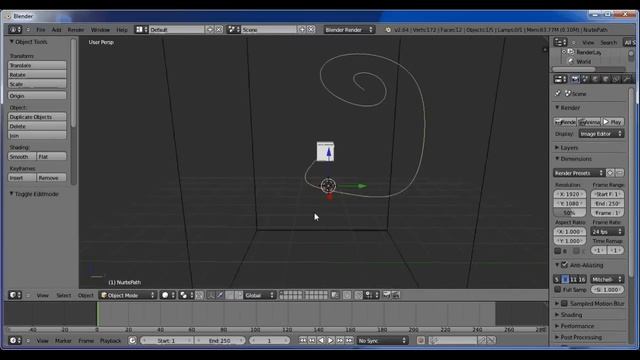Image resolution: width=640 pixels, height=360 pixels.
Task: Select the Modifiers wrench tab icon
Action: (x=627, y=79)
